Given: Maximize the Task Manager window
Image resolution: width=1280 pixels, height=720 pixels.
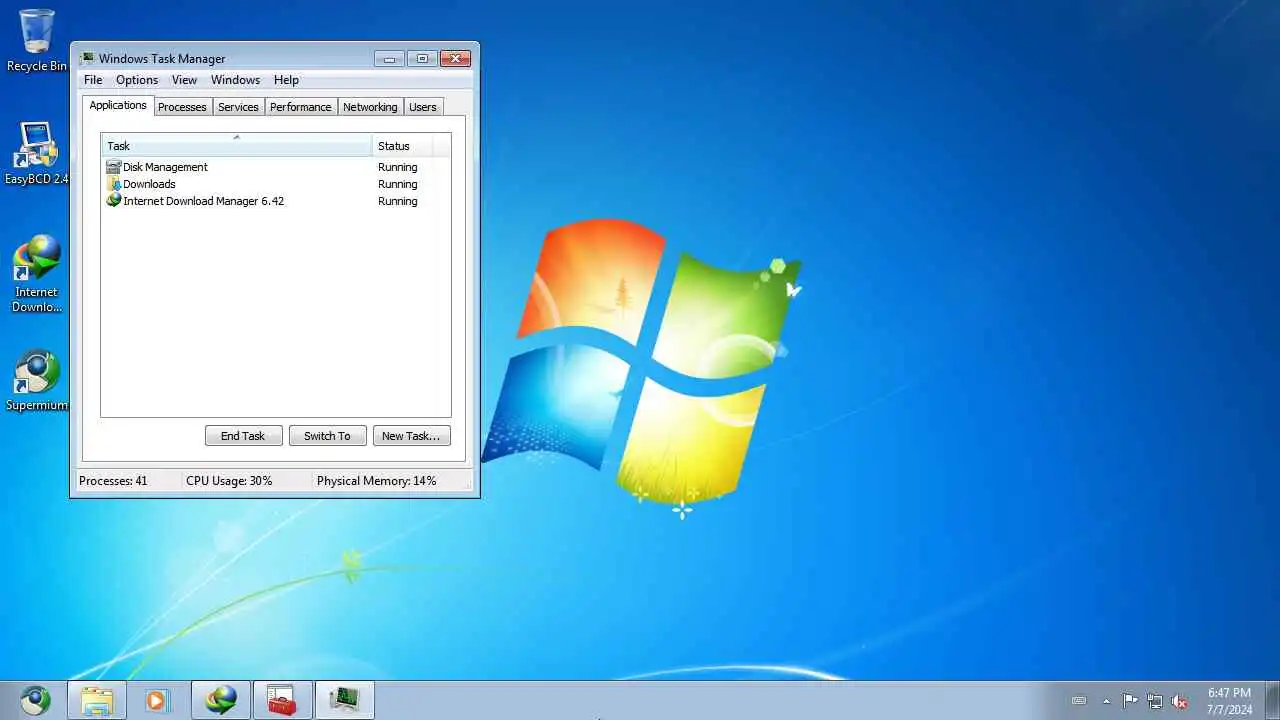Looking at the screenshot, I should 422,59.
